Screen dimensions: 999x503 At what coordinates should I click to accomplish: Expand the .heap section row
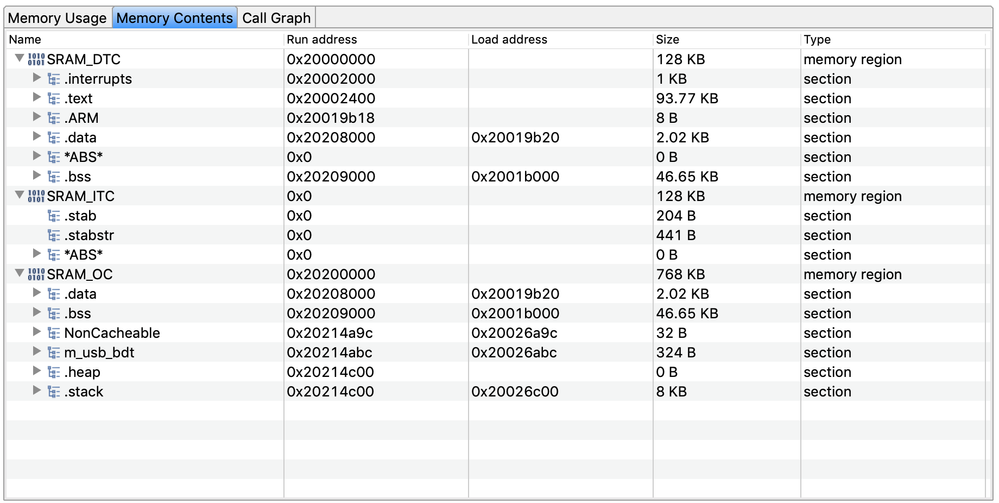pos(37,372)
